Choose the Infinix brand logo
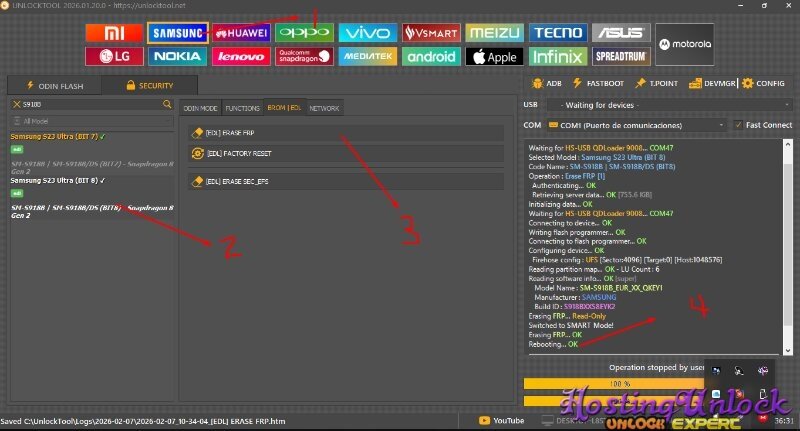 pos(558,56)
